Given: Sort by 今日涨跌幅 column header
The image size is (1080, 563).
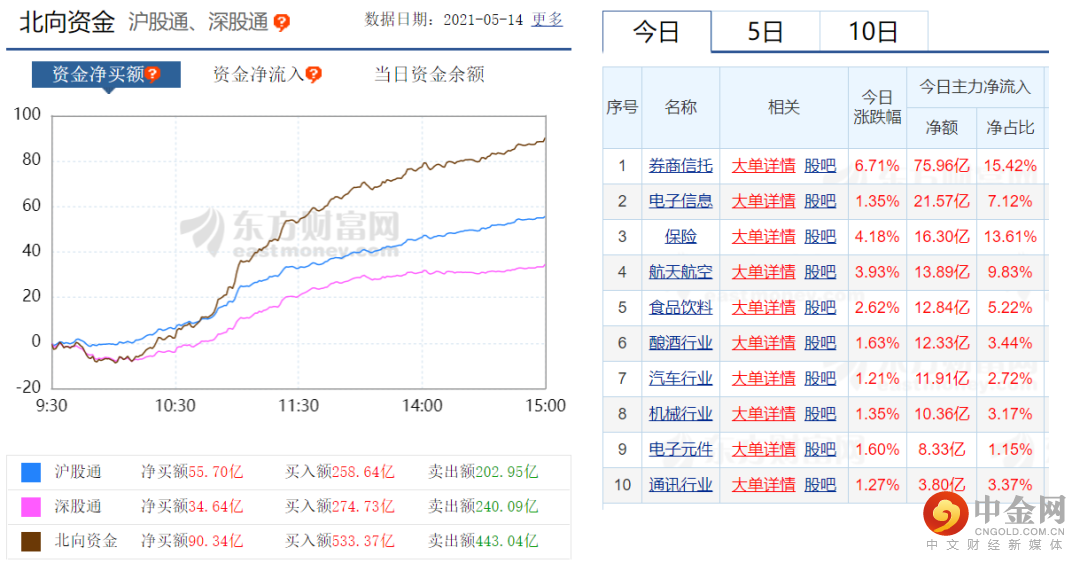Looking at the screenshot, I should pos(877,108).
